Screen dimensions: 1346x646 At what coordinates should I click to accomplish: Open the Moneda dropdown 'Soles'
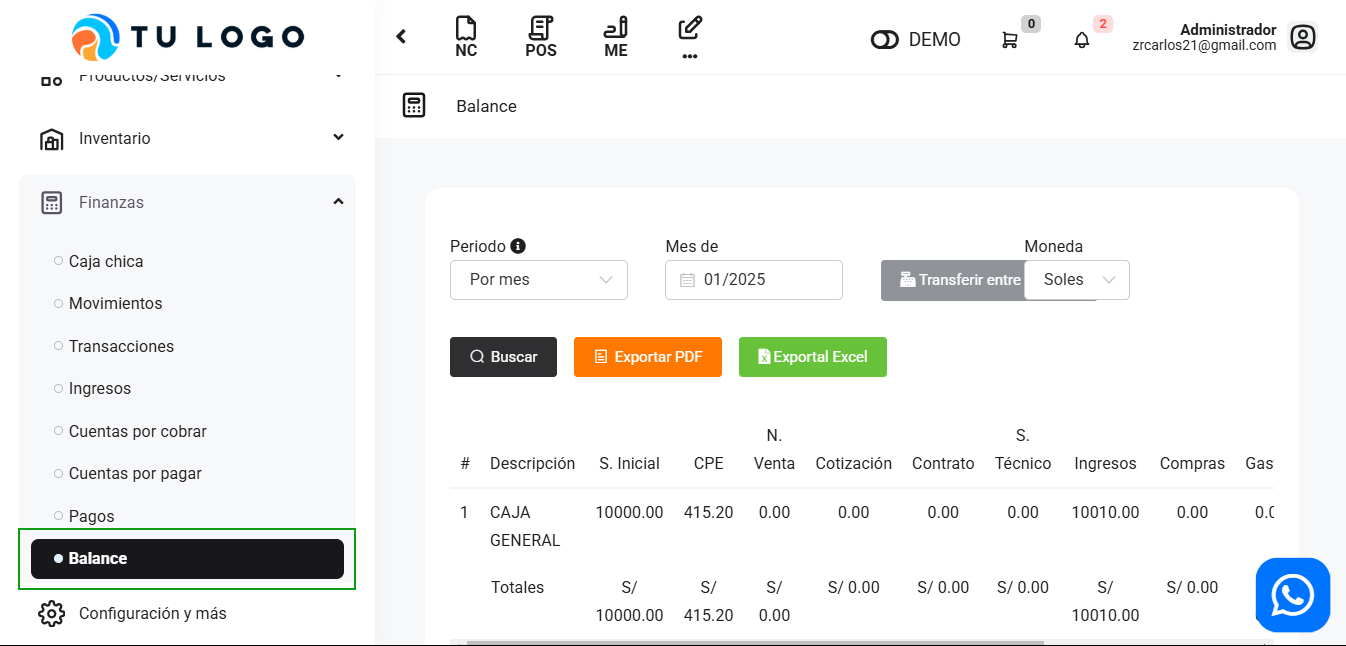(1077, 280)
